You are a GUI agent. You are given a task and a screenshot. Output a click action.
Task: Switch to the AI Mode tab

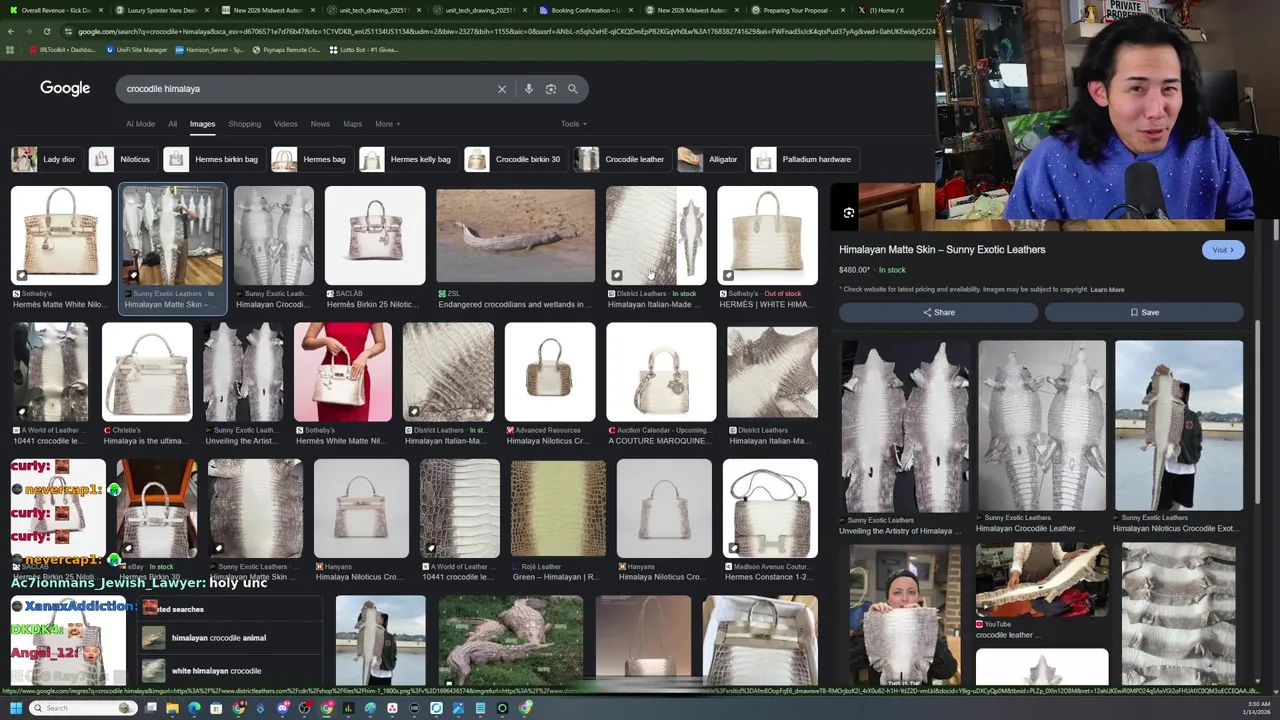pos(140,124)
